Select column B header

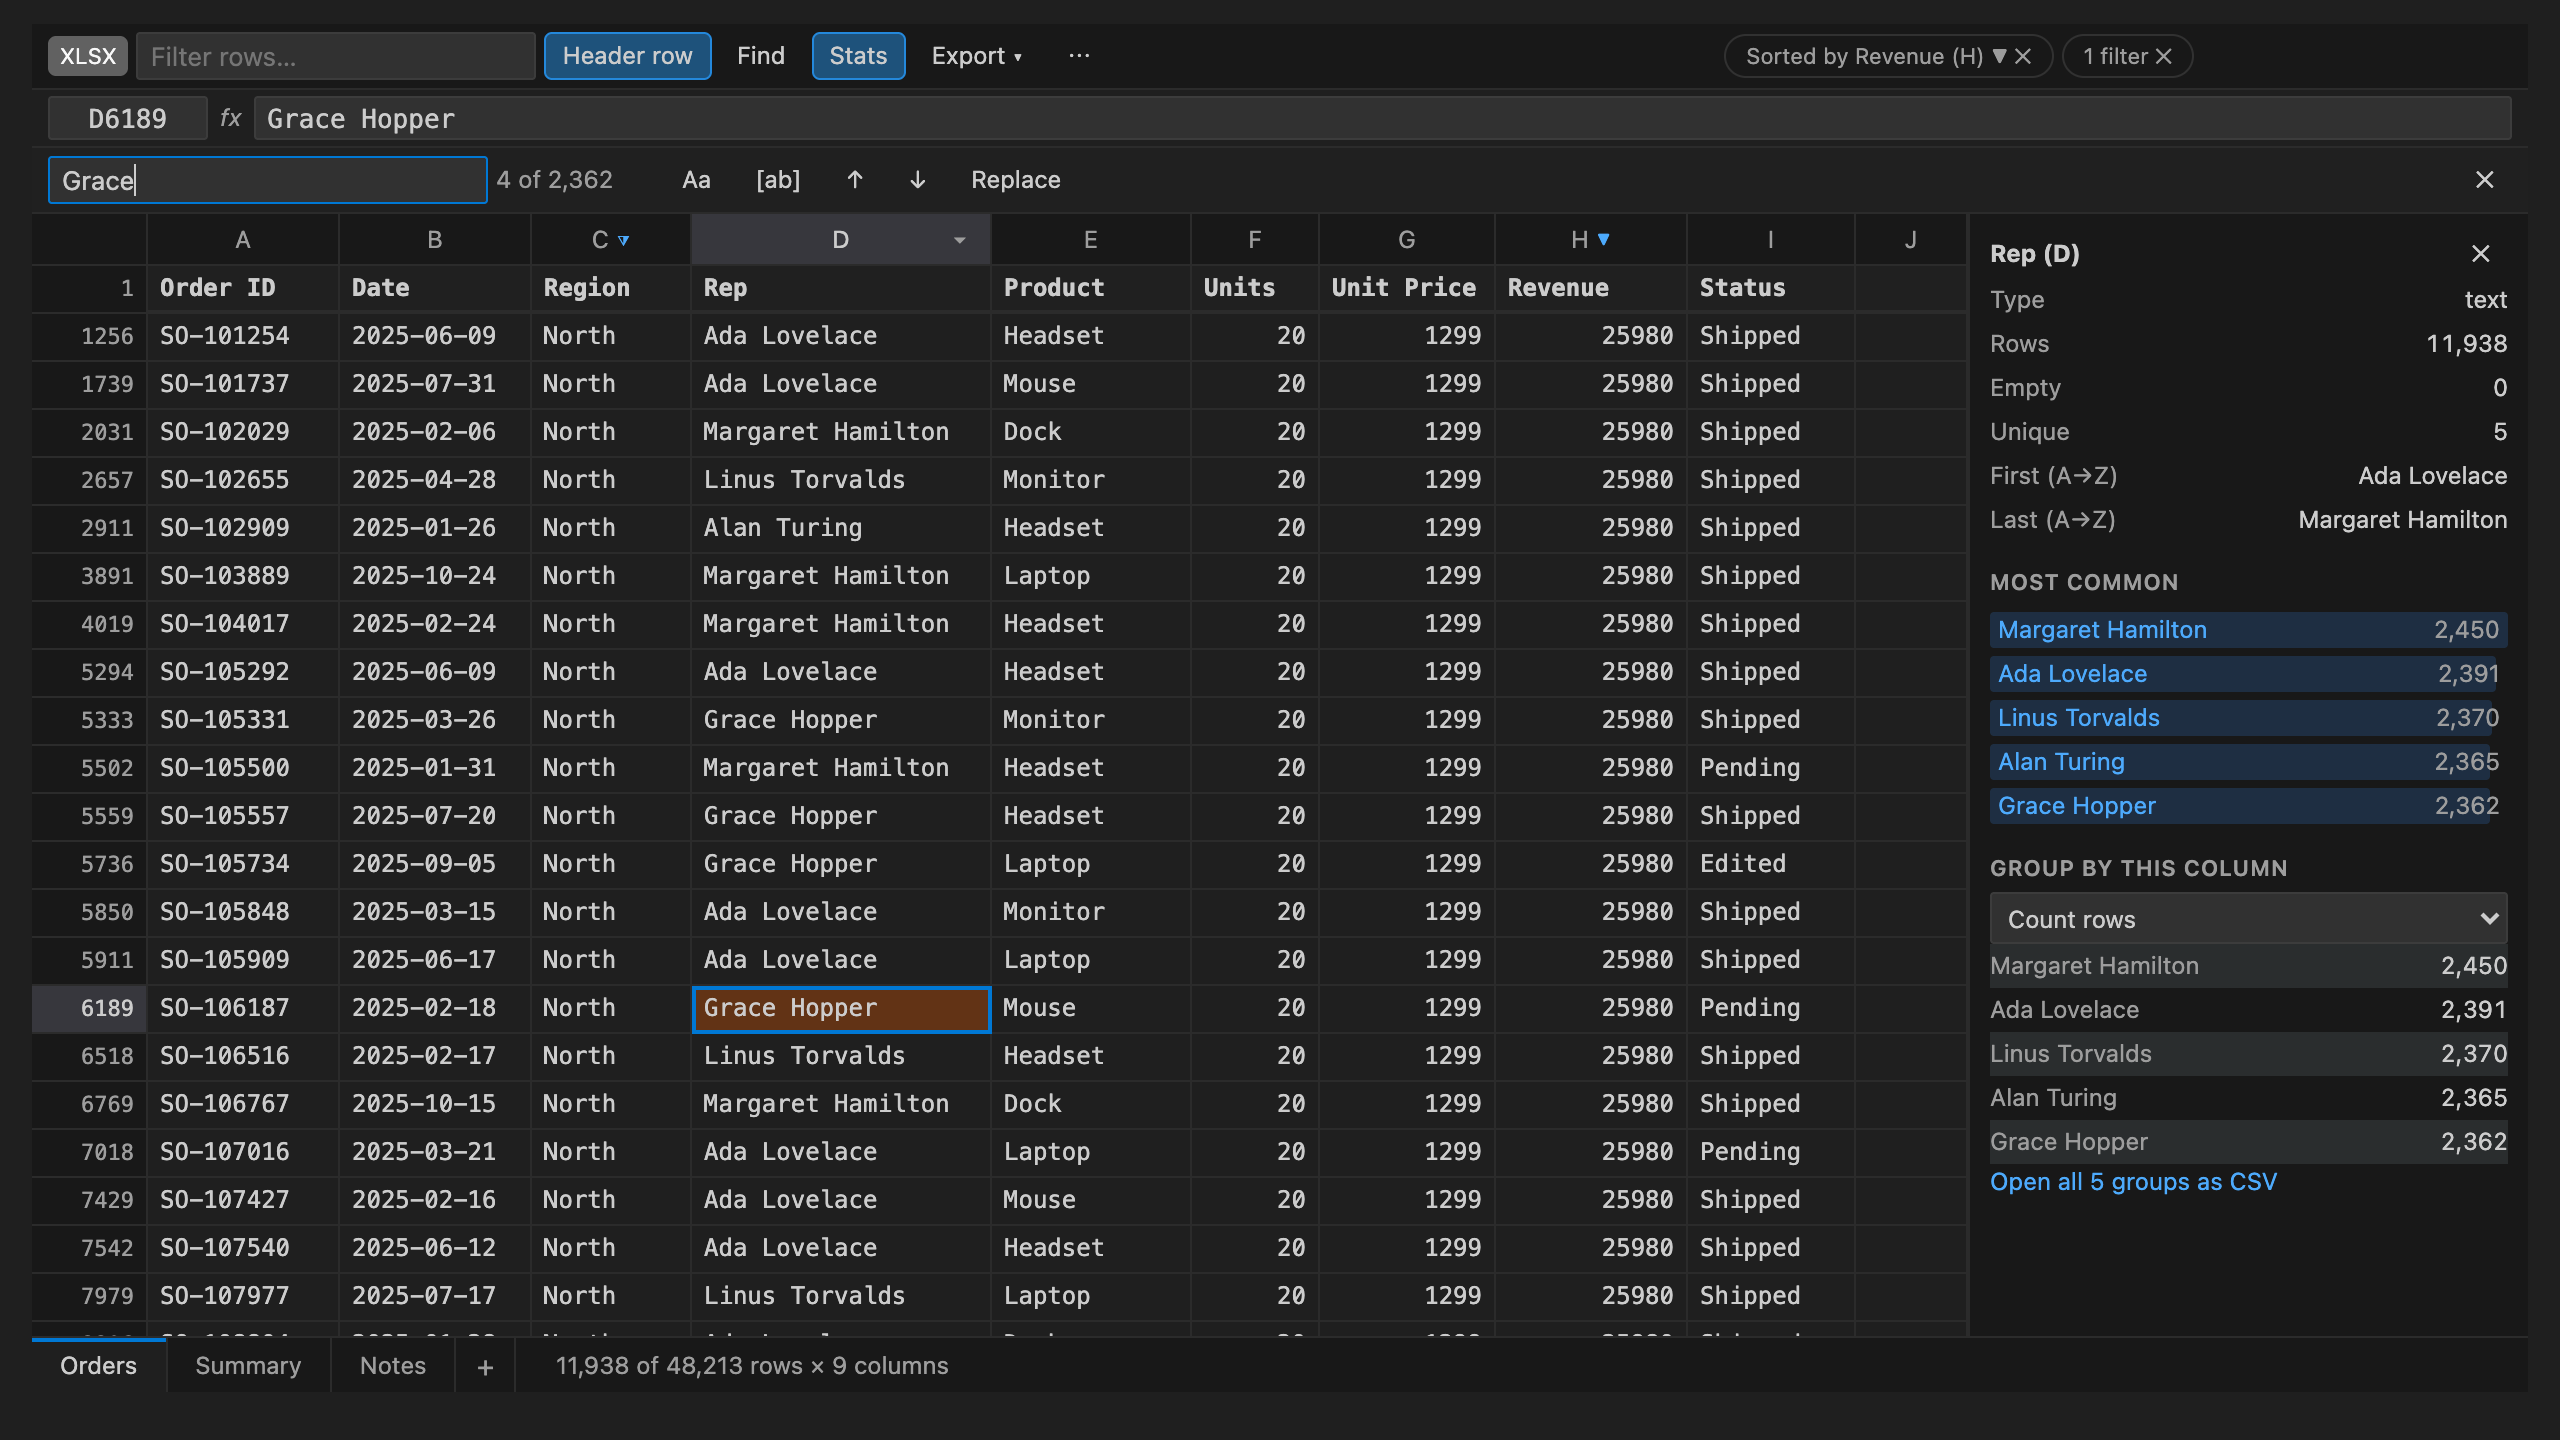coord(435,240)
